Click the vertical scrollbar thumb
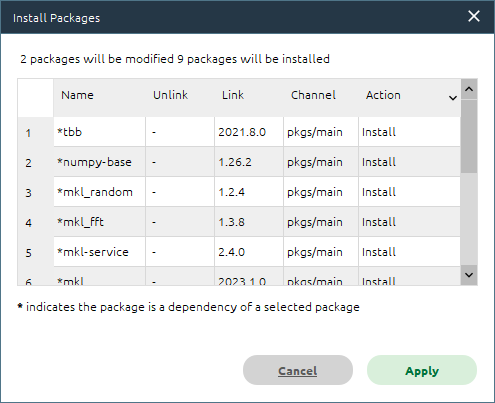 tap(469, 136)
